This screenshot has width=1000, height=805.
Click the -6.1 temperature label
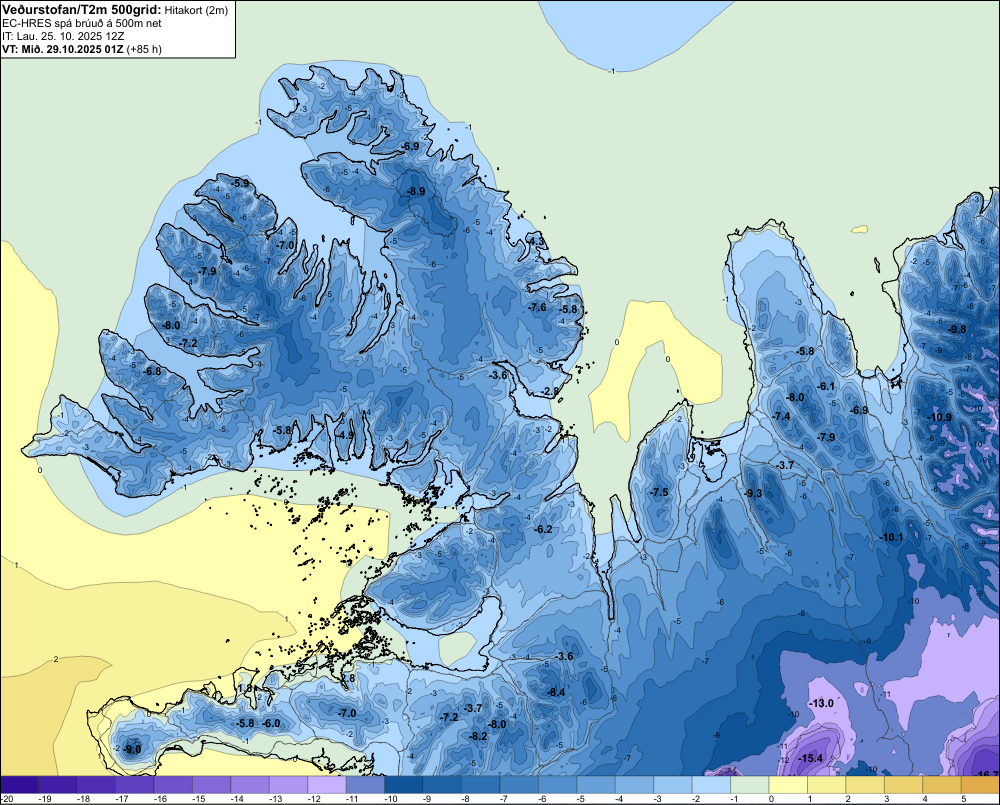click(x=827, y=386)
